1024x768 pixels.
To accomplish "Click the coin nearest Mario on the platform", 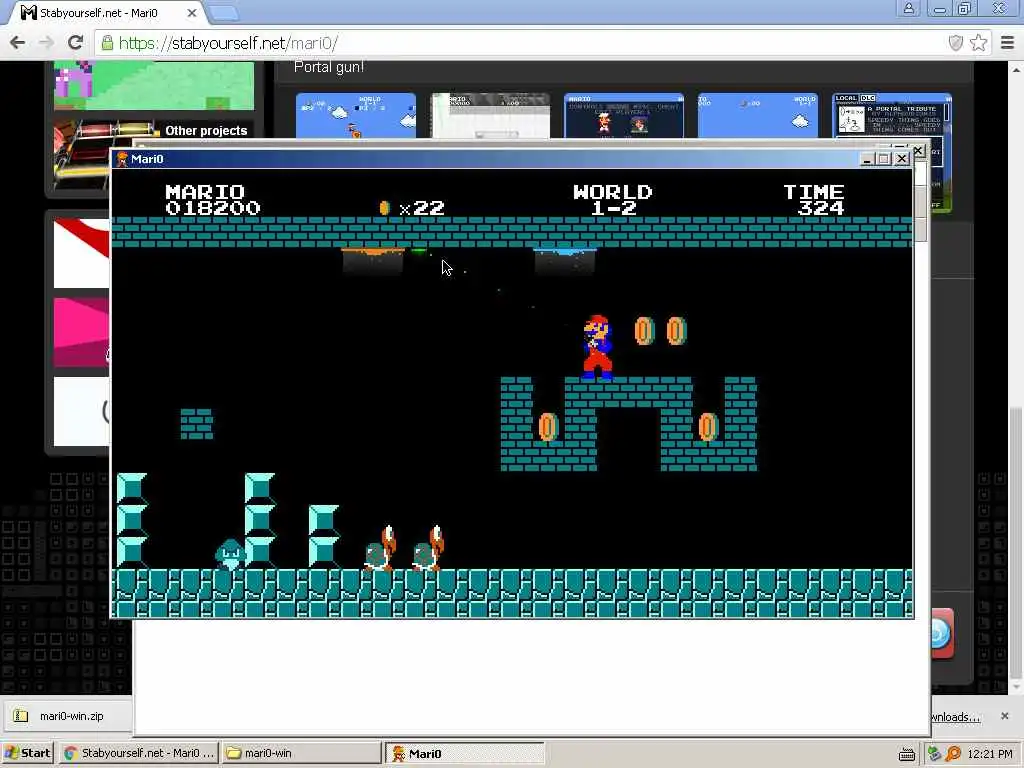I will [x=645, y=331].
